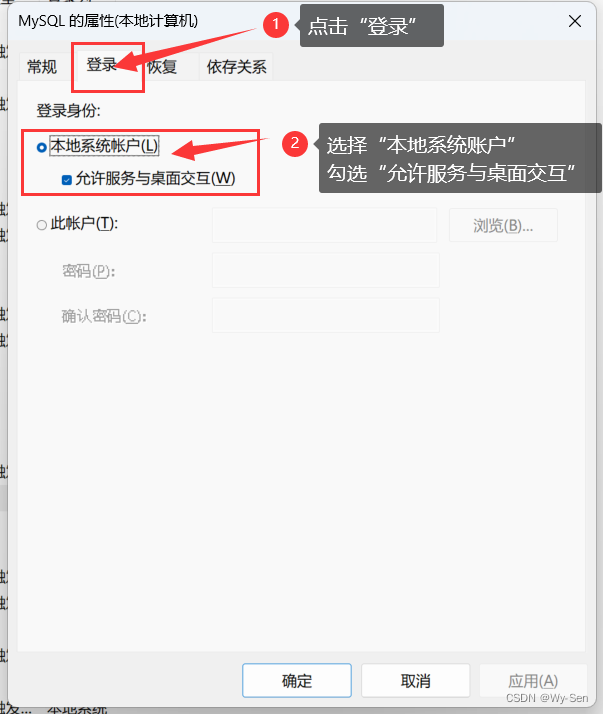
Task: Click the 密码(P) password field
Action: click(x=326, y=270)
